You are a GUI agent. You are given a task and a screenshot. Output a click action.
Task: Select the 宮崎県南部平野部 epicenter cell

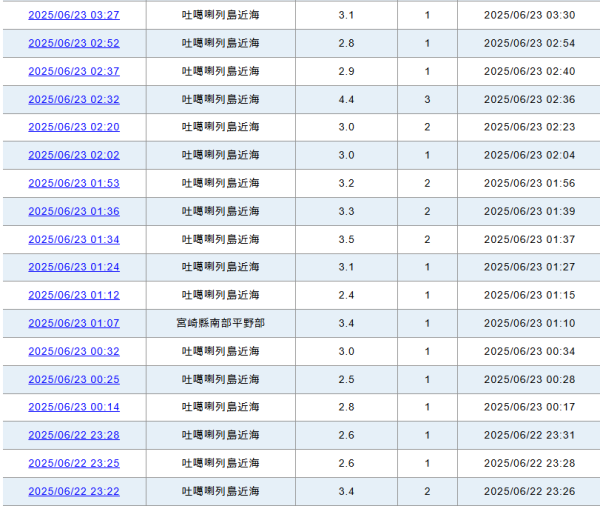[220, 323]
